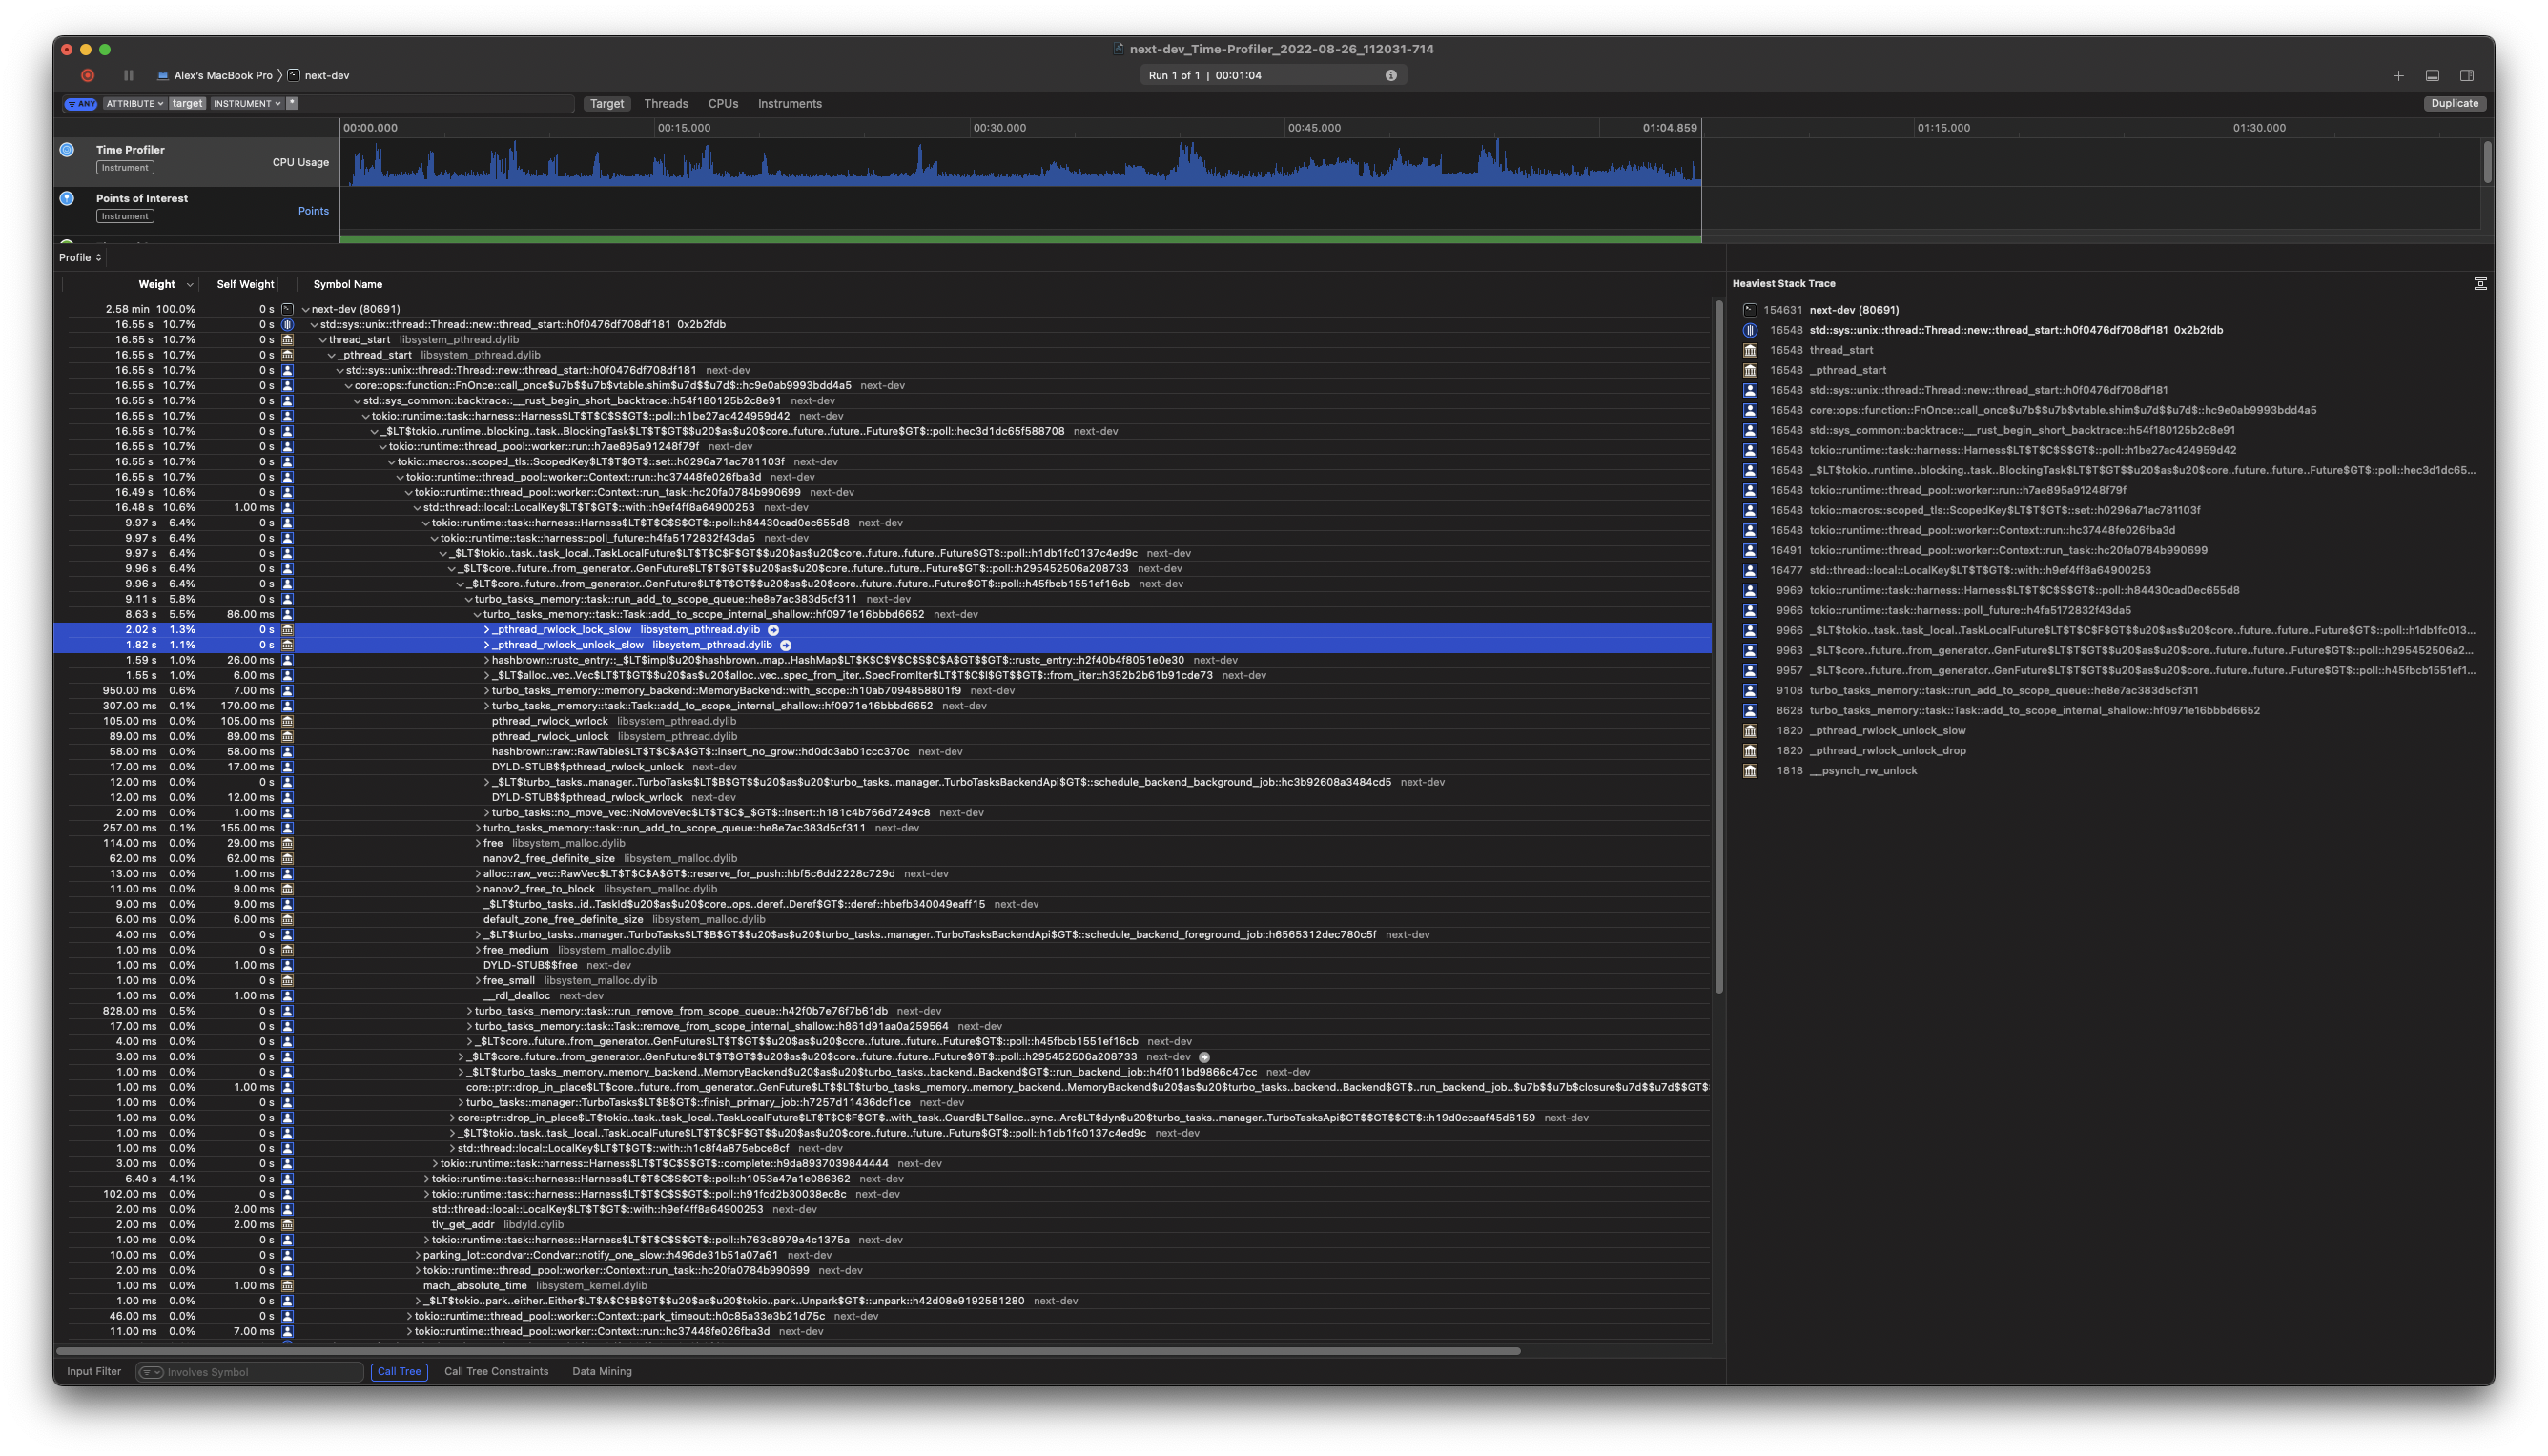Click the Points of Interest instrument icon

coord(67,198)
